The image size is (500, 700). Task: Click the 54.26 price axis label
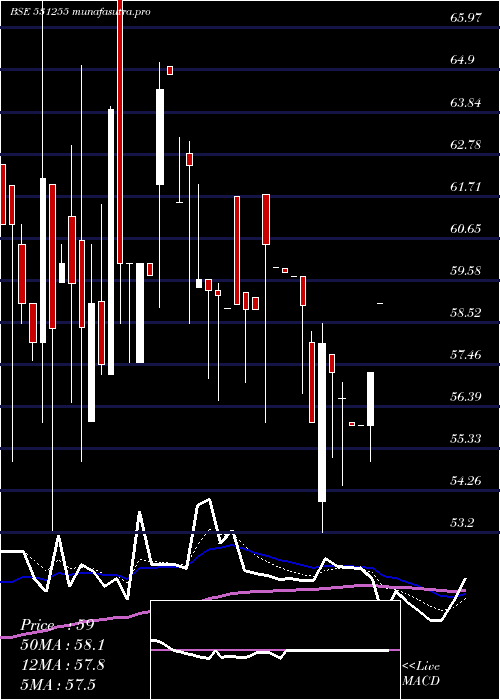coord(466,481)
